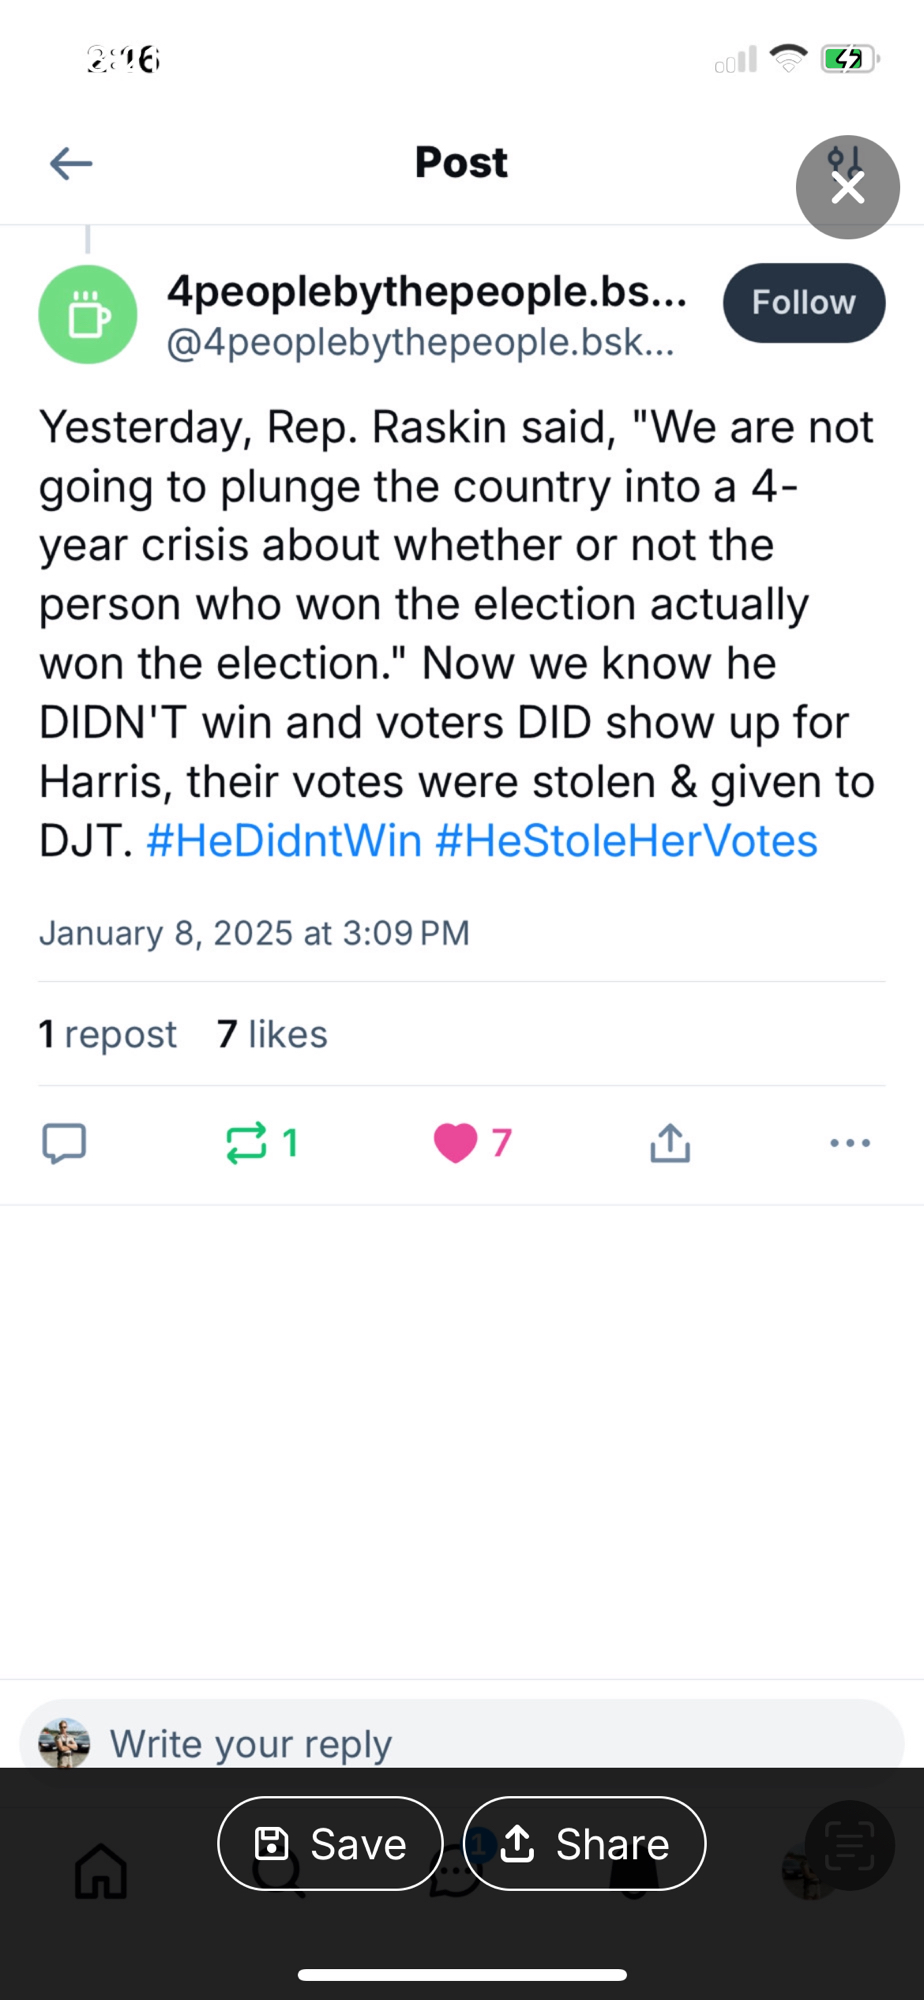Tap the reply speech-bubble icon
Viewport: 924px width, 2000px height.
64,1143
